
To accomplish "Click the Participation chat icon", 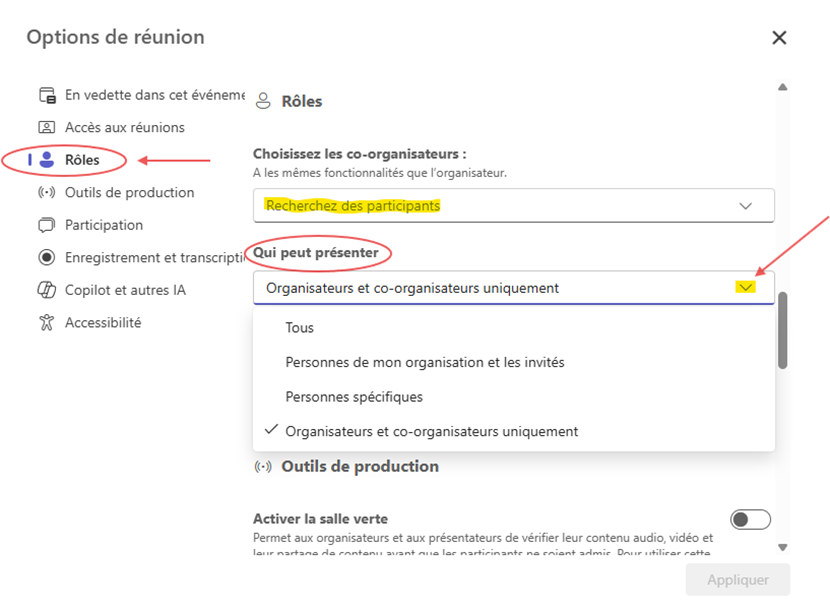I will click(47, 225).
